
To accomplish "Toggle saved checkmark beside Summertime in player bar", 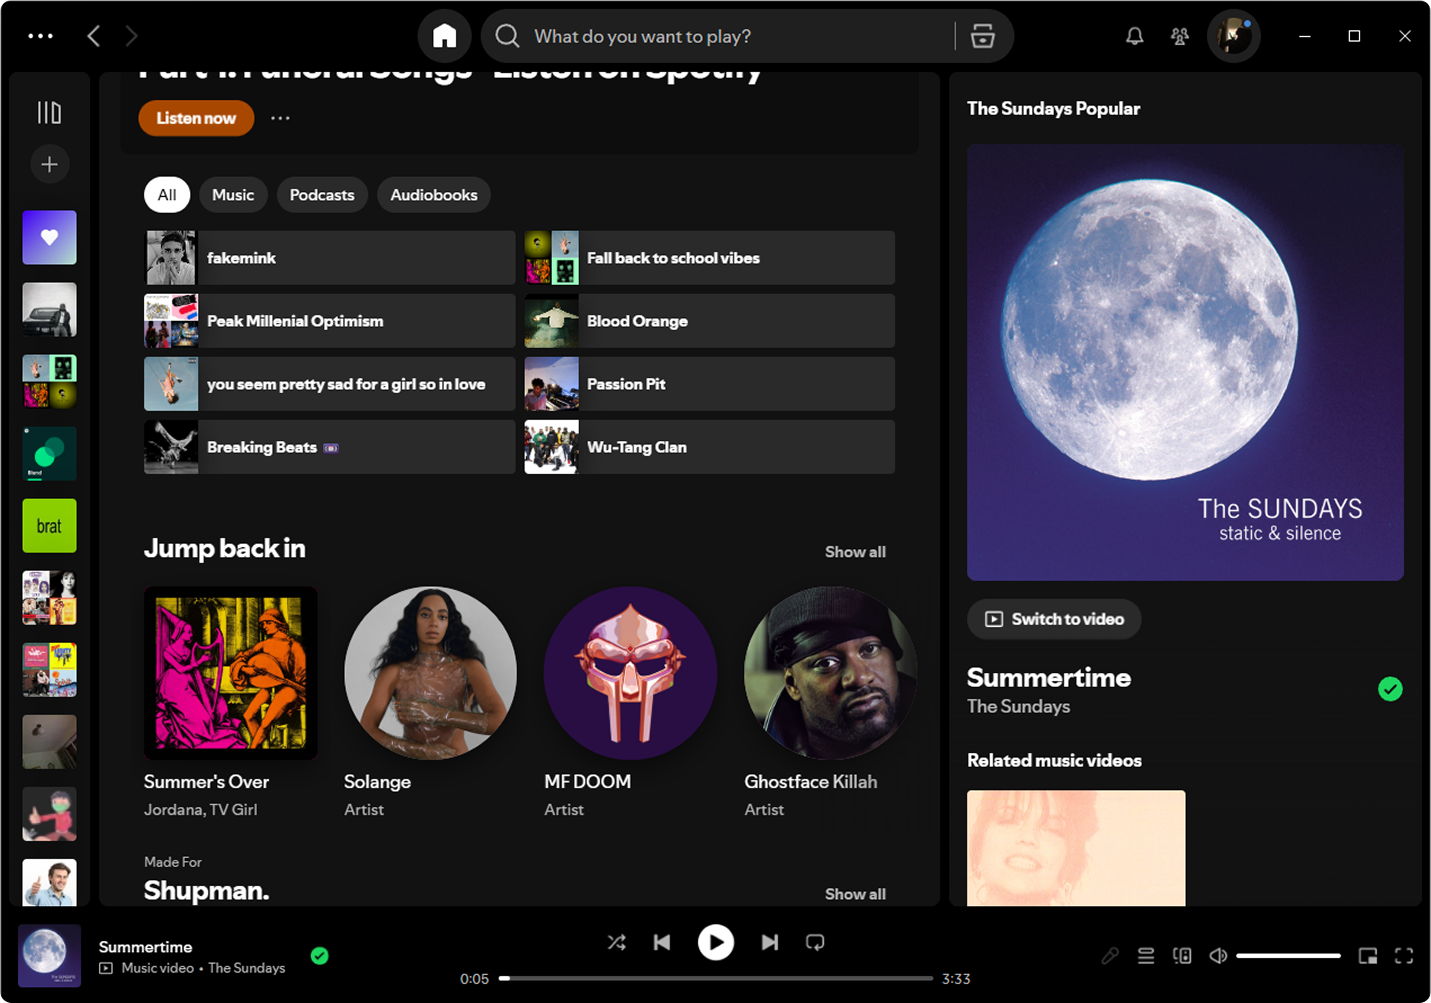I will [320, 956].
